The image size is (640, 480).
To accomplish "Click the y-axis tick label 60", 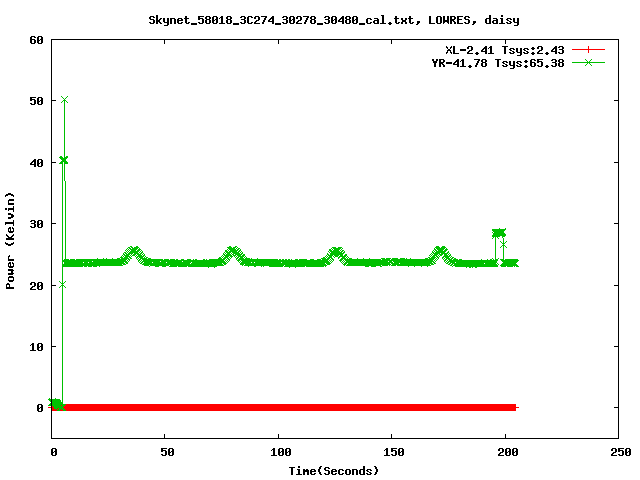I will tap(36, 40).
